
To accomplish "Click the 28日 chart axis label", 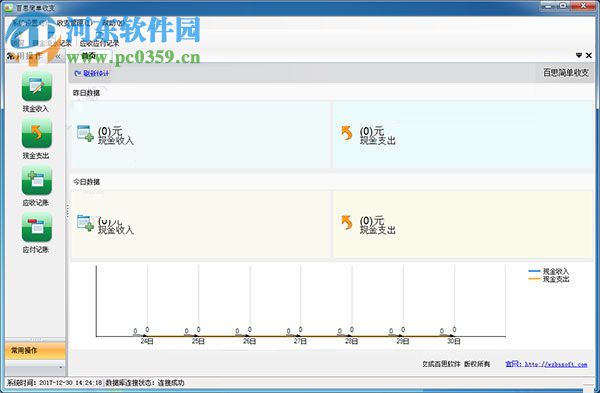I will click(352, 341).
